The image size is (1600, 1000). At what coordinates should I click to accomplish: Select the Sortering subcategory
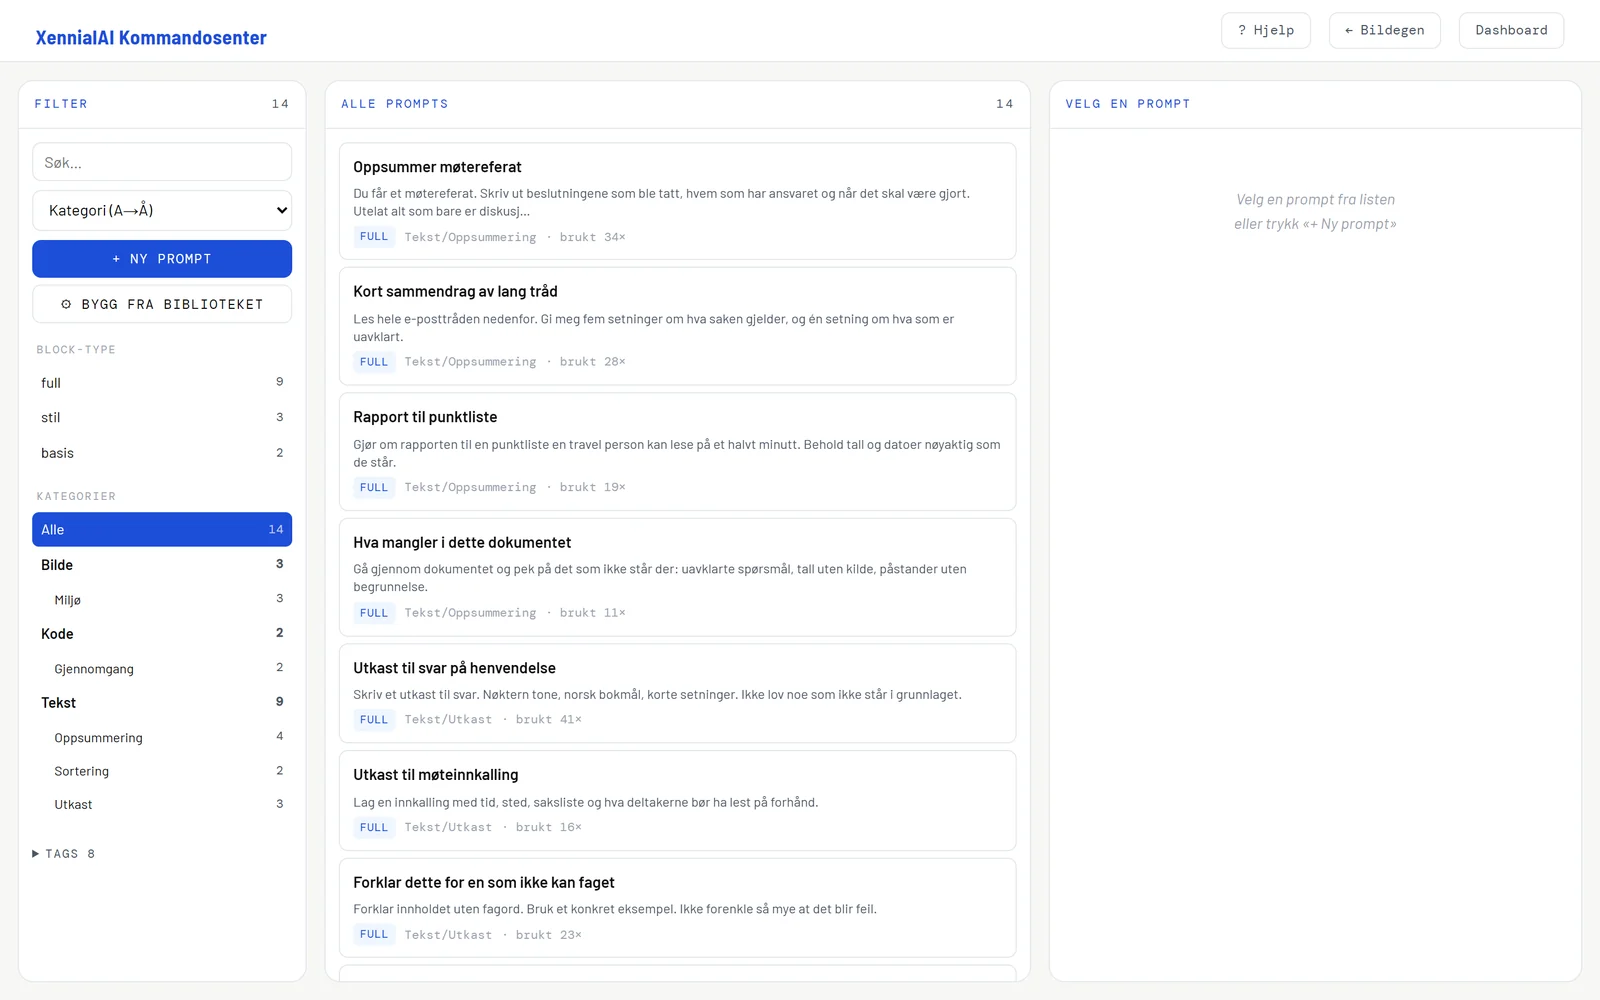tap(162, 771)
